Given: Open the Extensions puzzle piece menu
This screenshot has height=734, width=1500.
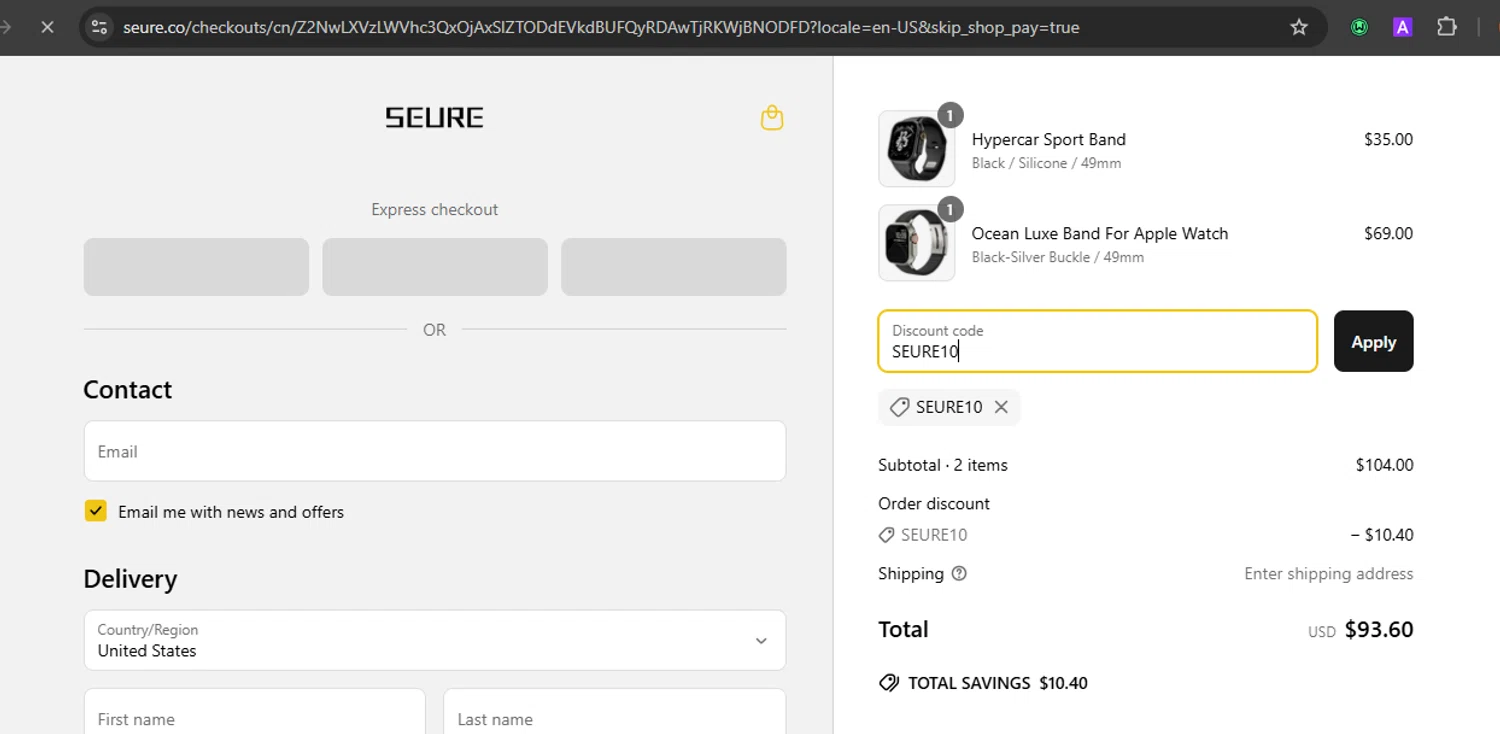Looking at the screenshot, I should pos(1446,27).
